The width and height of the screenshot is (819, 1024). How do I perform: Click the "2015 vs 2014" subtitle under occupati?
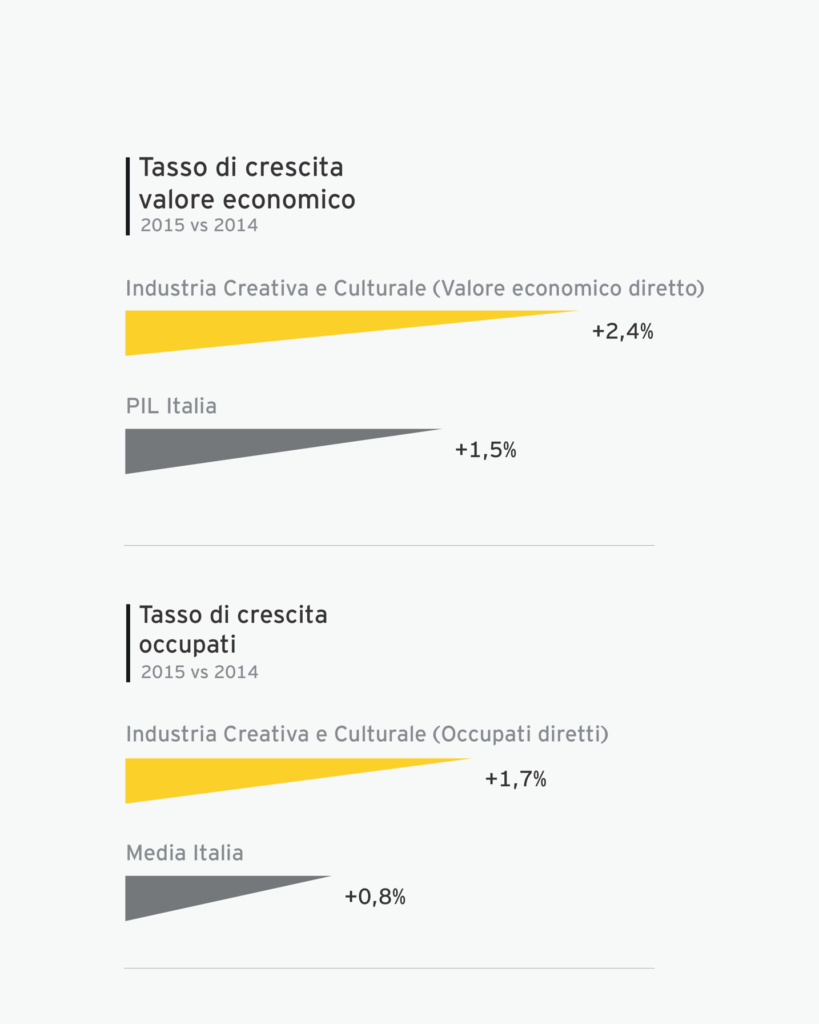point(199,672)
